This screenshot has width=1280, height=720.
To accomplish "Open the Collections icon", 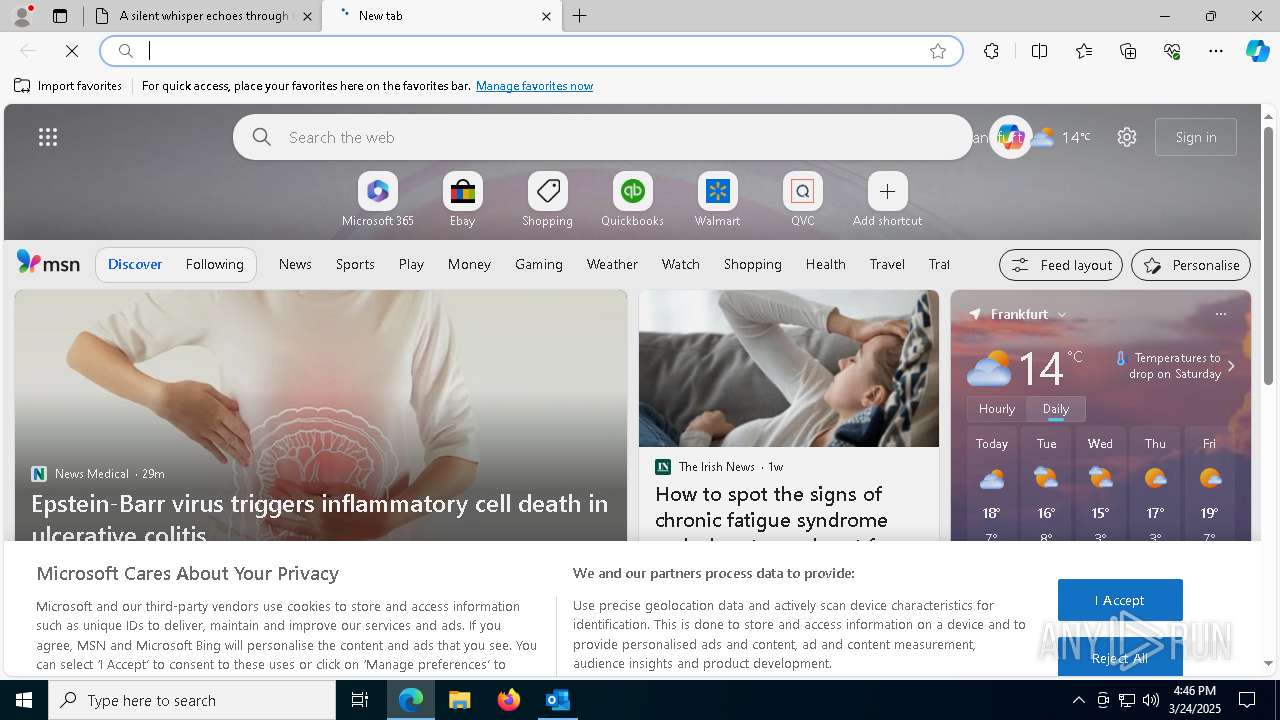I will point(1128,51).
